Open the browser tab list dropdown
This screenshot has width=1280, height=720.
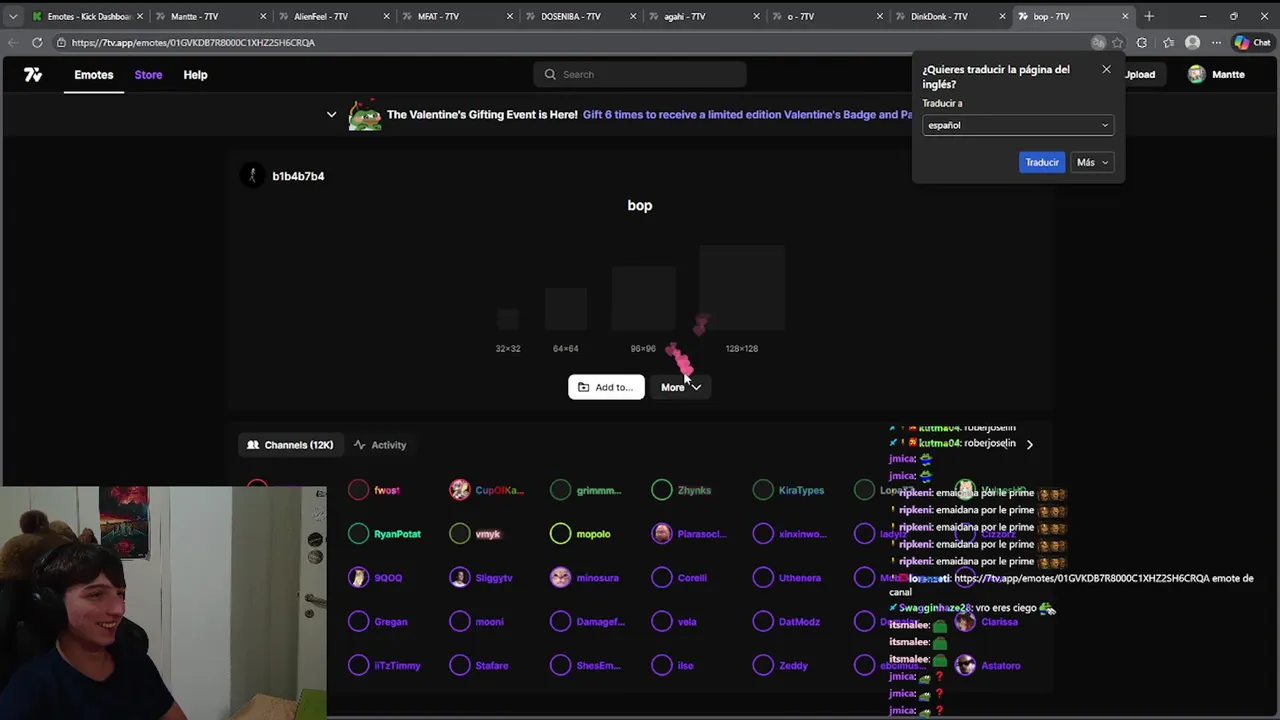click(13, 16)
